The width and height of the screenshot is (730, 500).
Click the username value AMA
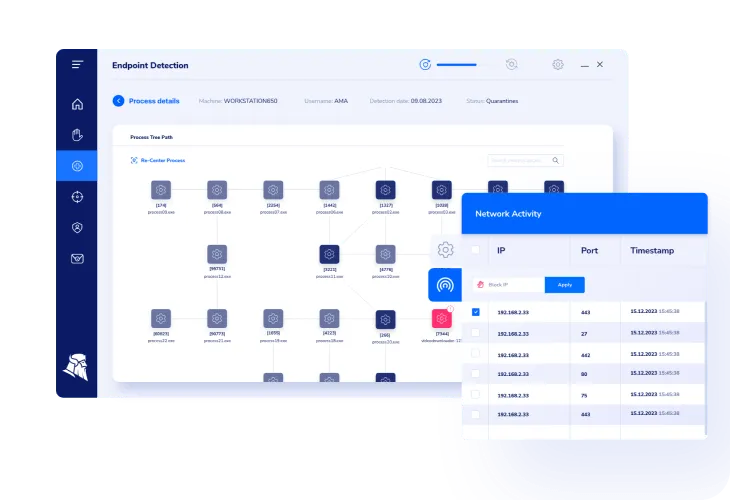point(341,101)
